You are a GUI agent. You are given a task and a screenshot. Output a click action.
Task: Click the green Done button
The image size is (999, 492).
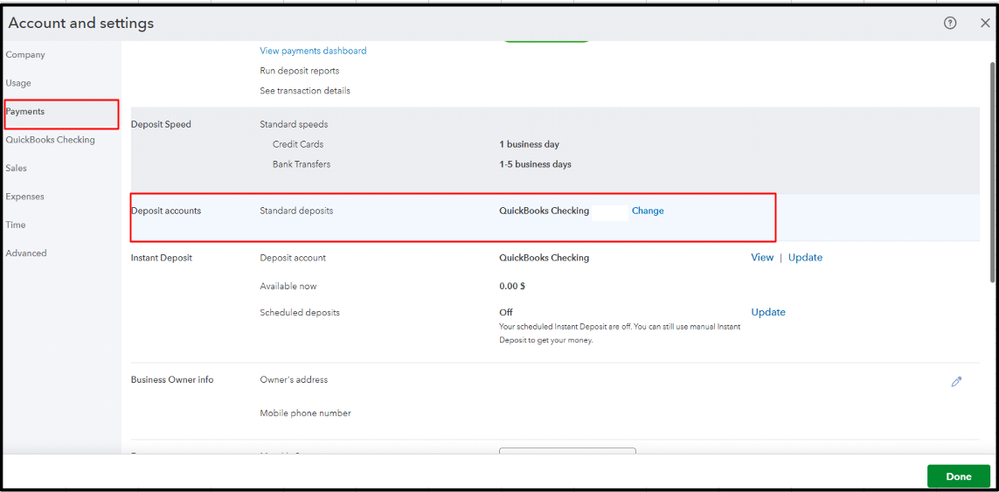click(959, 476)
